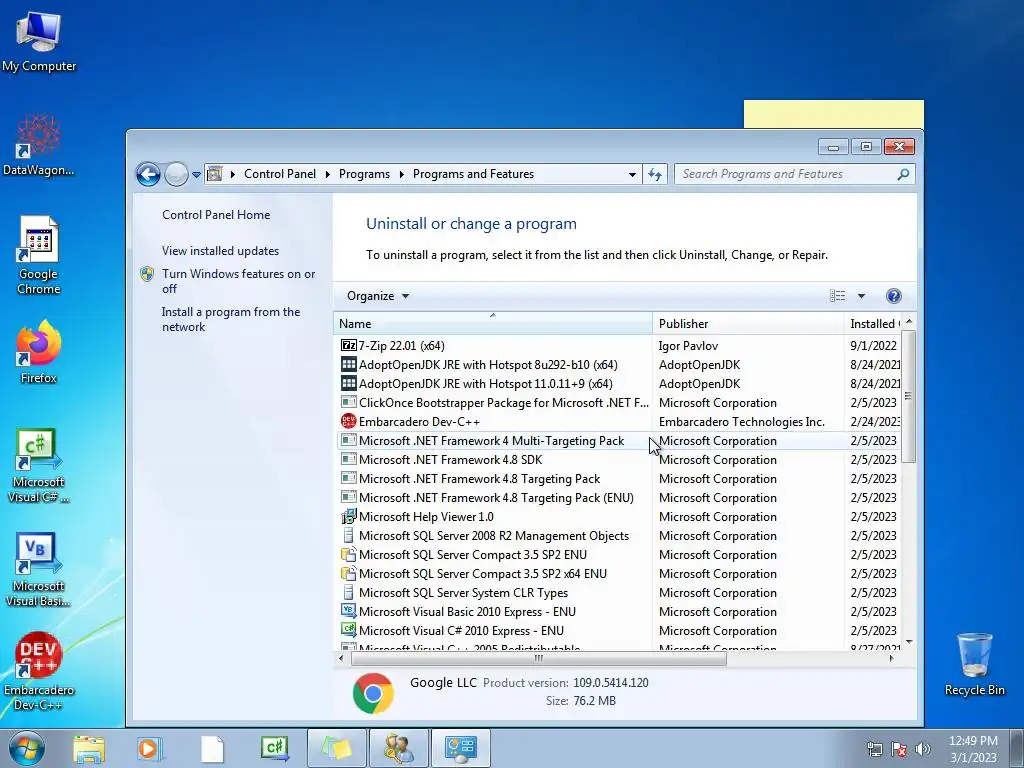Click the Control Panel breadcrumb

click(x=280, y=174)
